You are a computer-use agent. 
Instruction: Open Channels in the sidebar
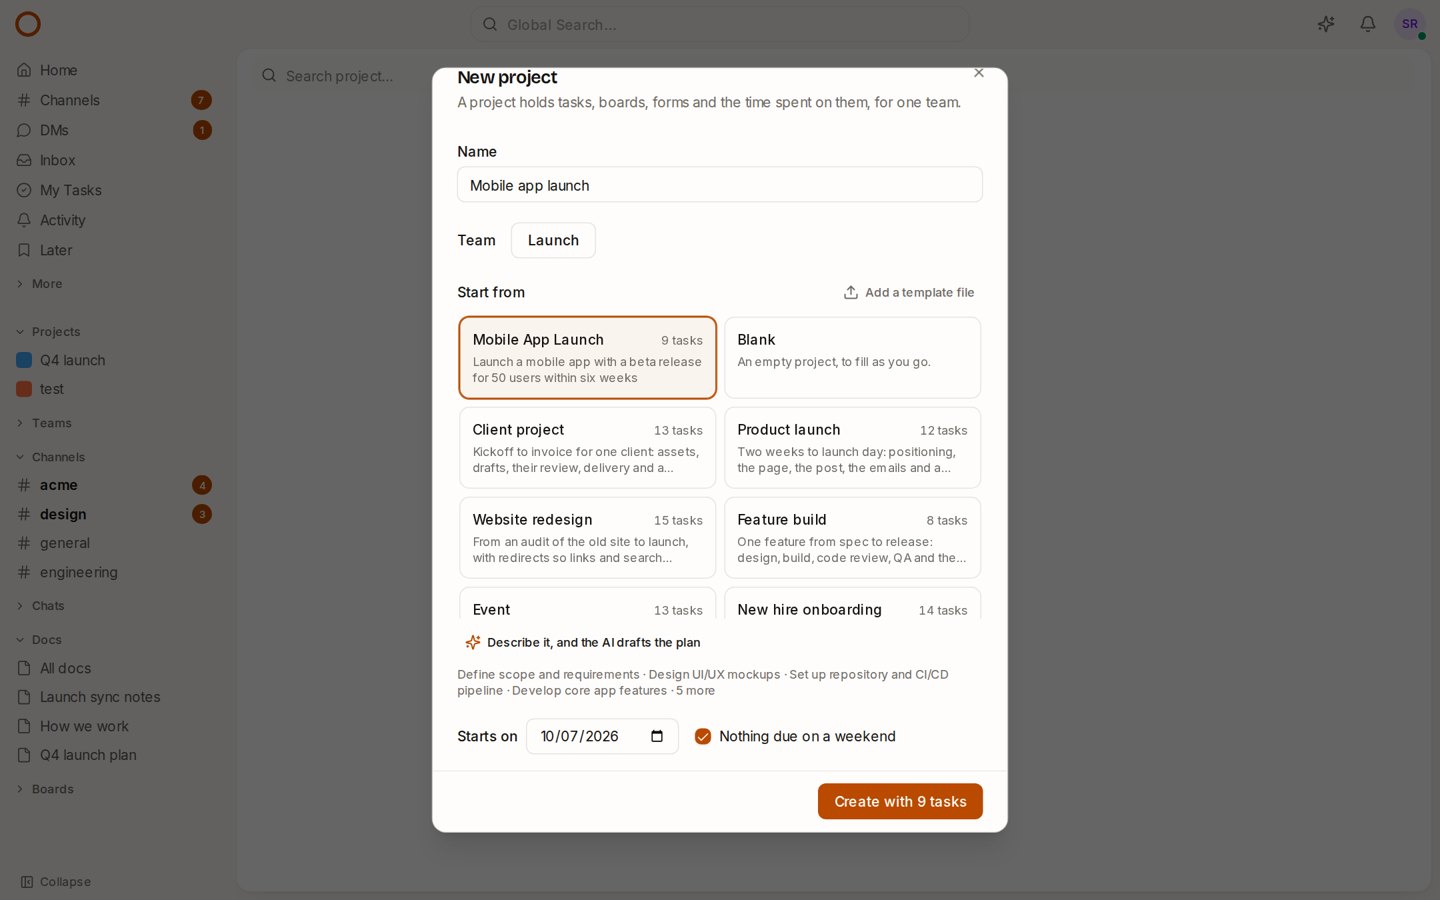pos(115,100)
